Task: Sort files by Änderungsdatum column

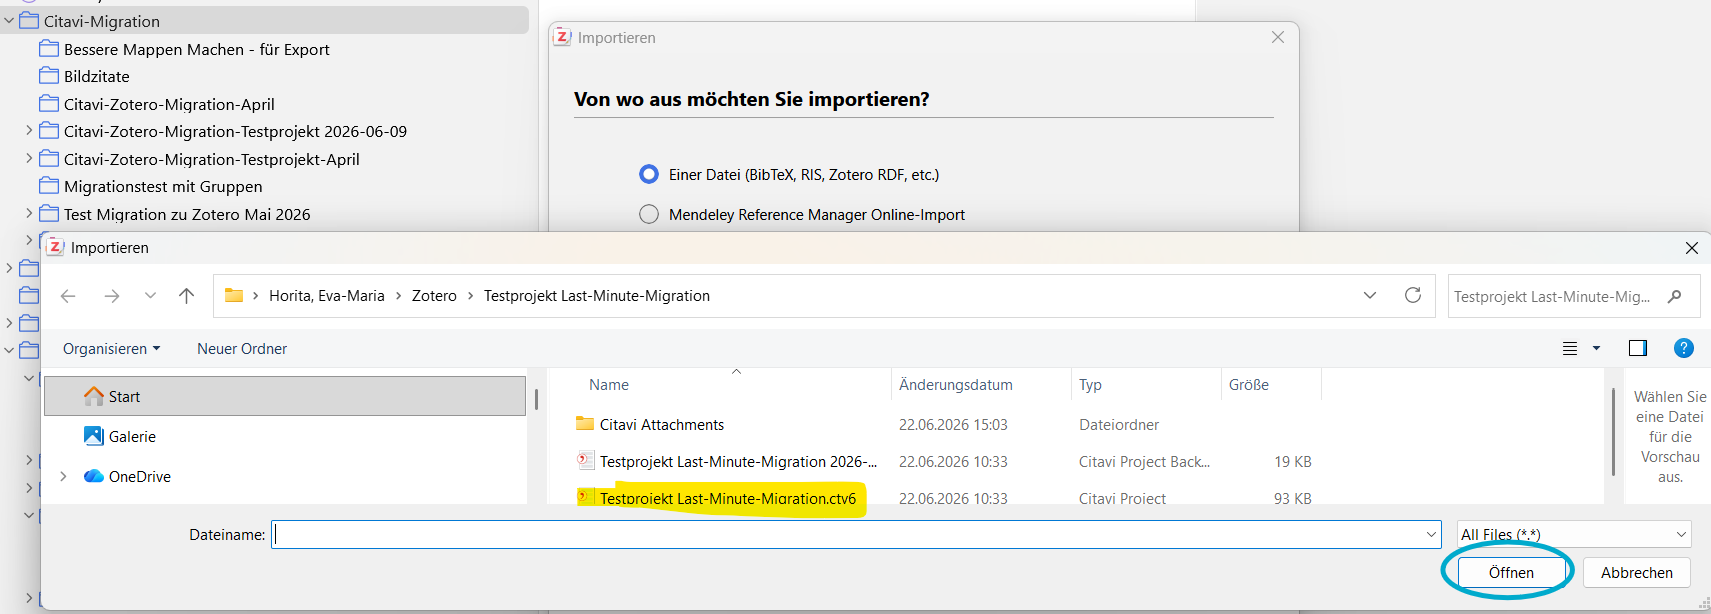Action: tap(955, 385)
